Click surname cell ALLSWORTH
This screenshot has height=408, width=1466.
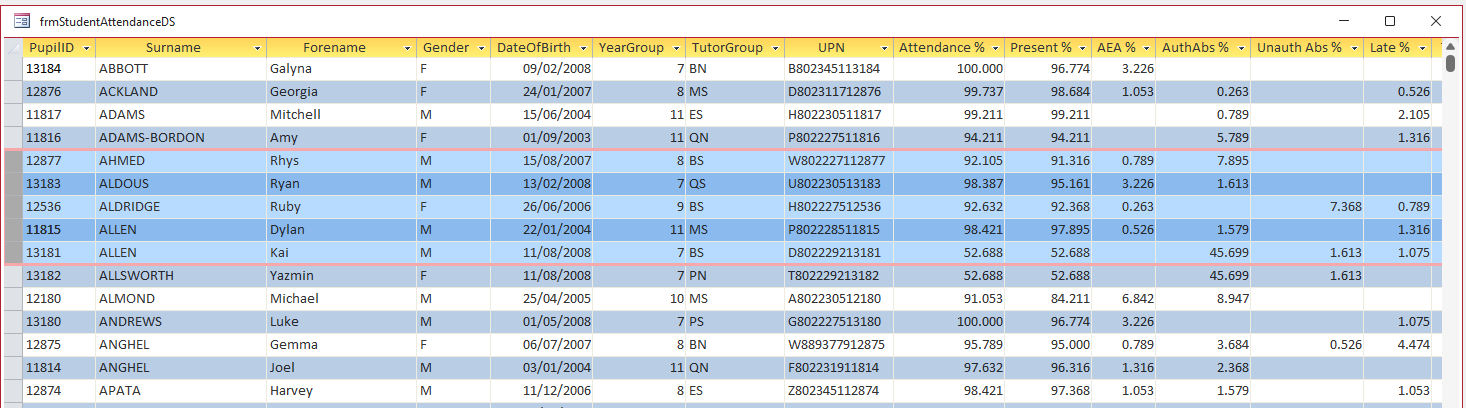(x=181, y=276)
